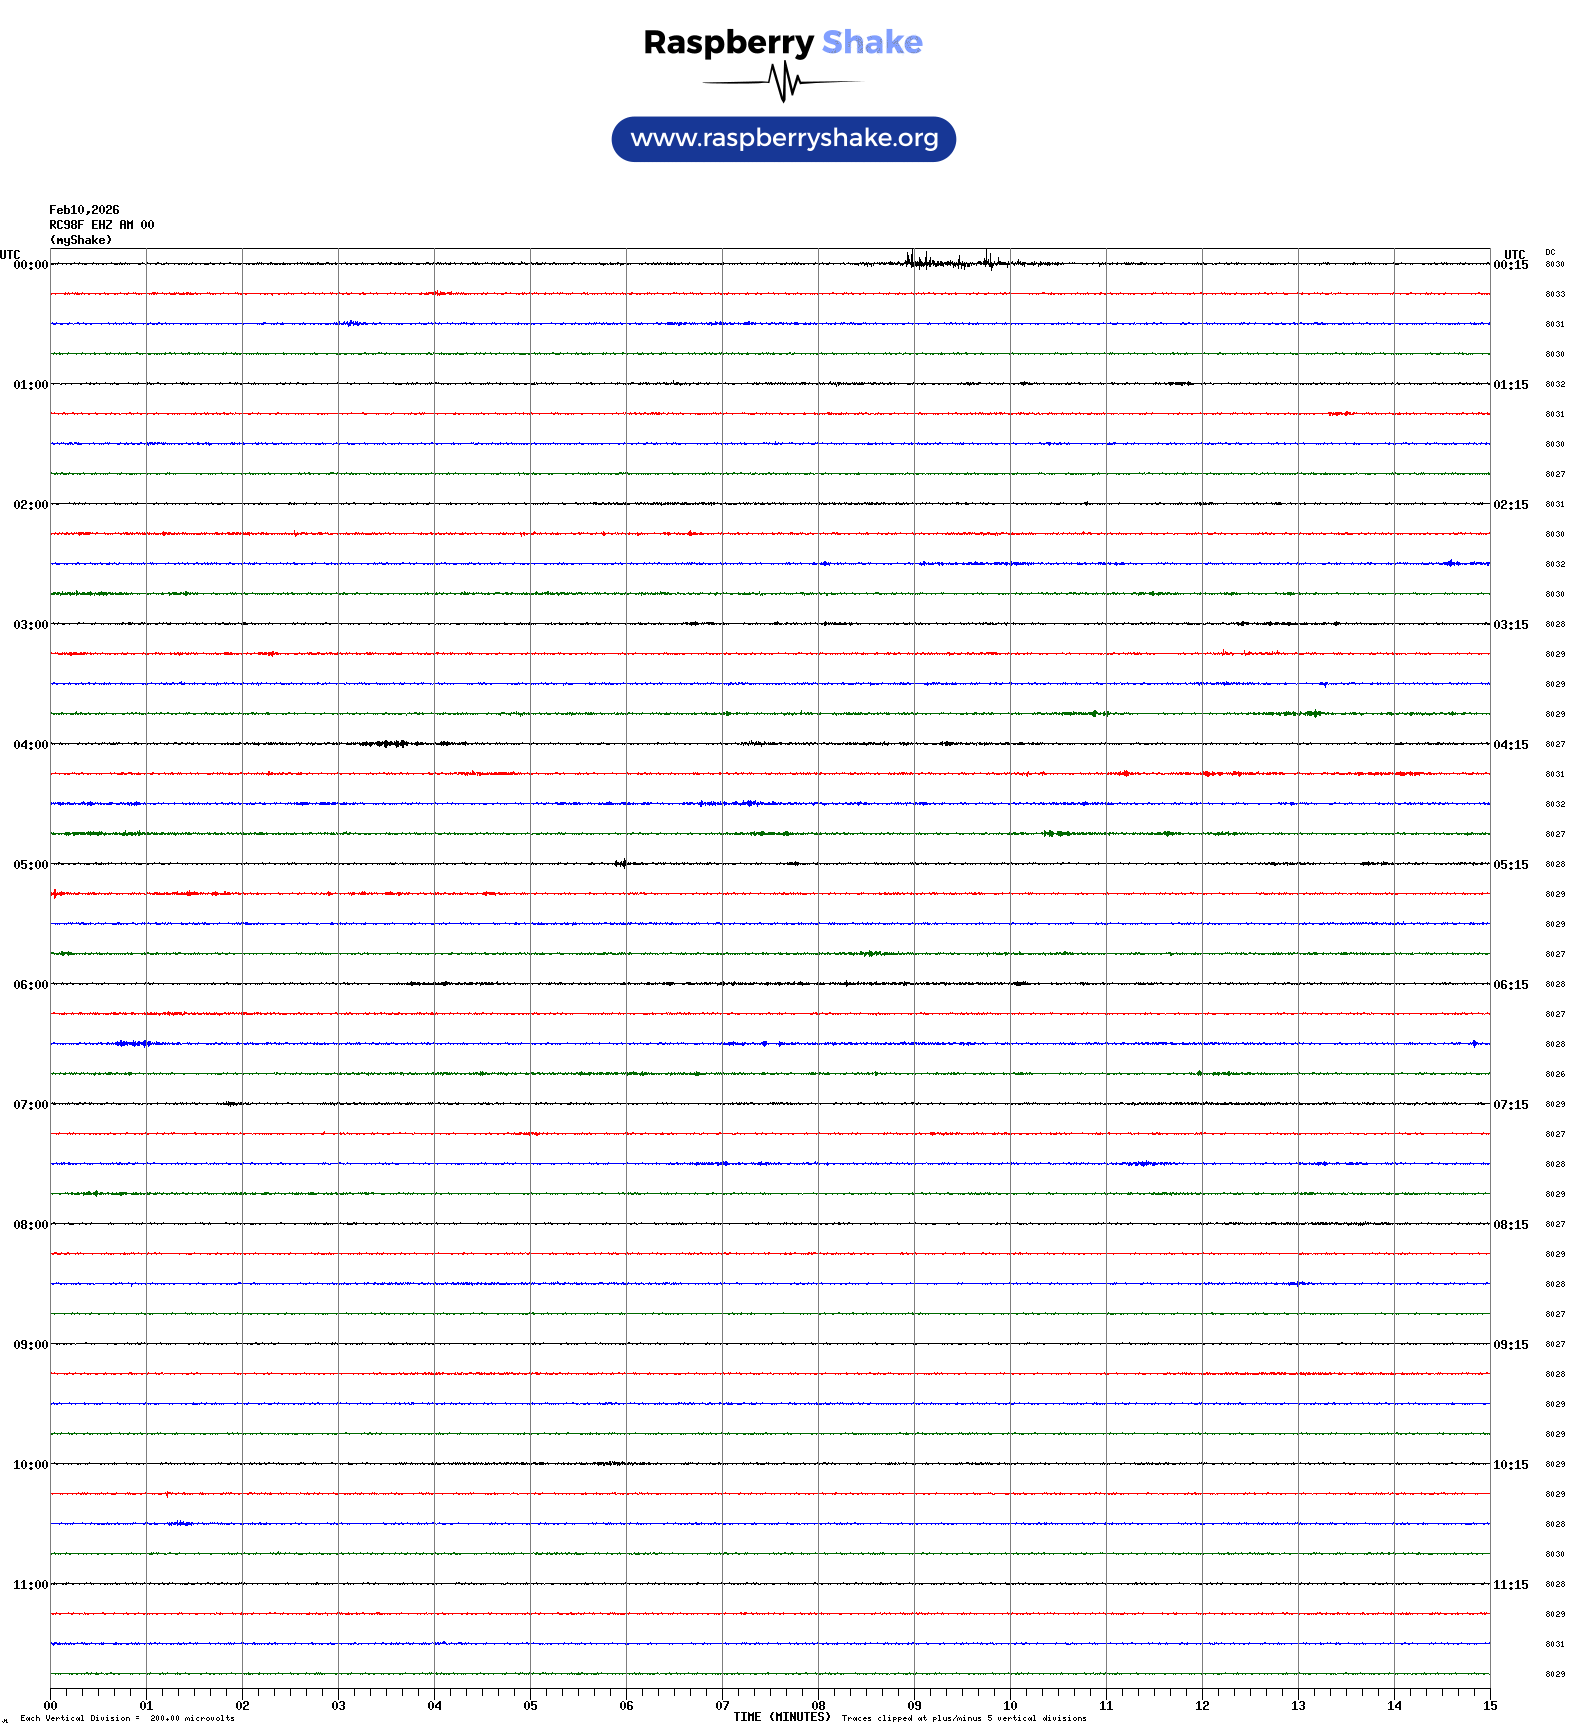Click the seismic waveform icon under the logo
This screenshot has height=1732, width=1570.
click(x=783, y=82)
